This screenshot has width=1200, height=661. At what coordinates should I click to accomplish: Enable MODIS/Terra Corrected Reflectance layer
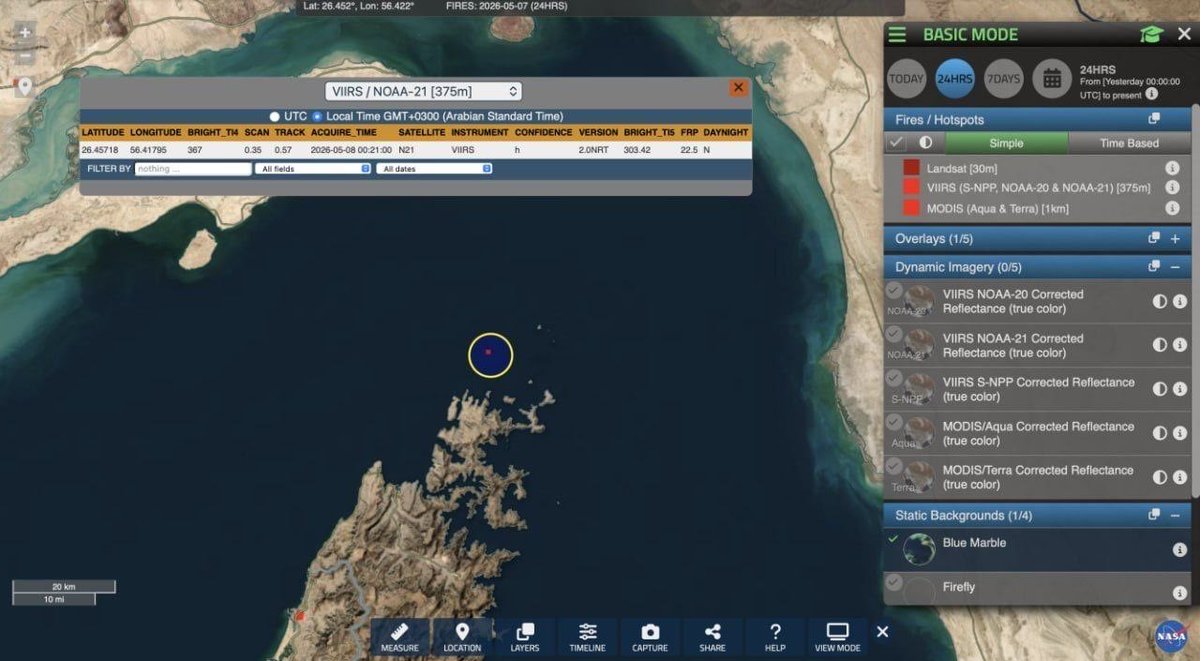click(894, 466)
